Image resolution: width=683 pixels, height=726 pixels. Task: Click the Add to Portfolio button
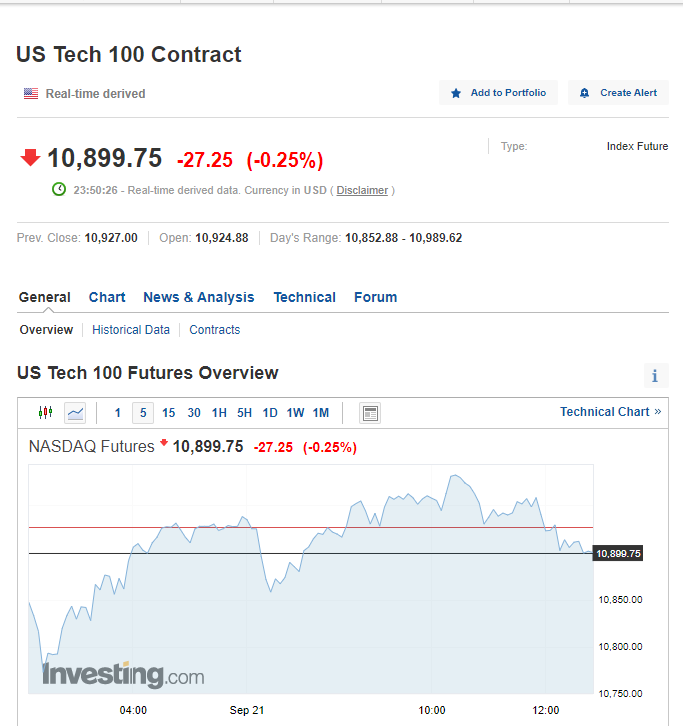pyautogui.click(x=498, y=93)
